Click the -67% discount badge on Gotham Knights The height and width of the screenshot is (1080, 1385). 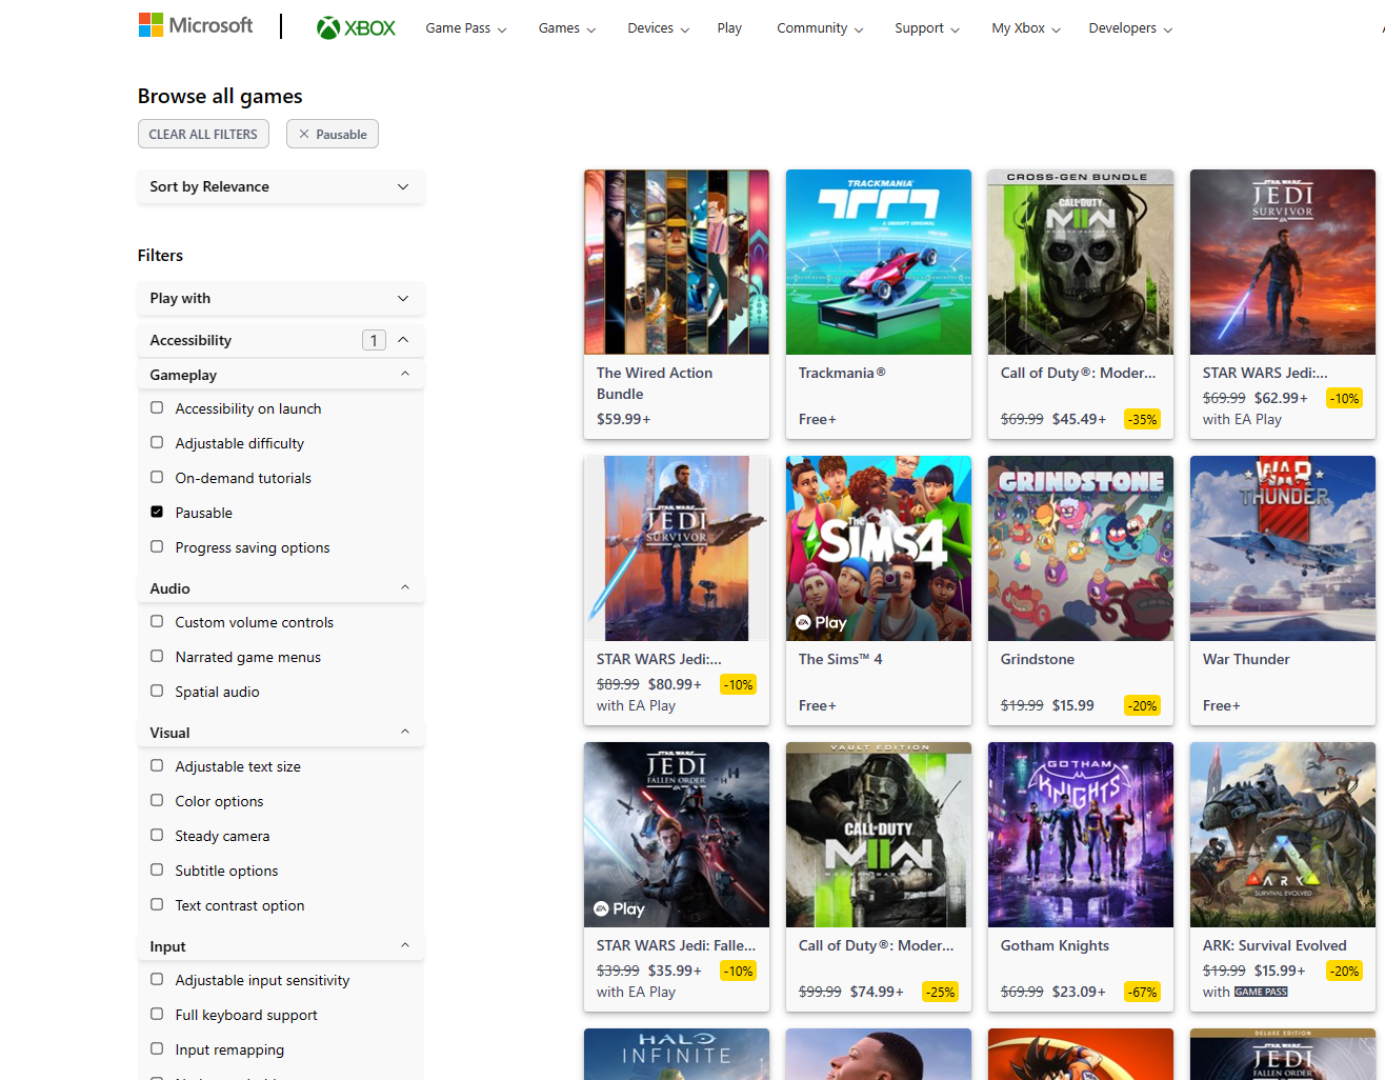coord(1141,991)
